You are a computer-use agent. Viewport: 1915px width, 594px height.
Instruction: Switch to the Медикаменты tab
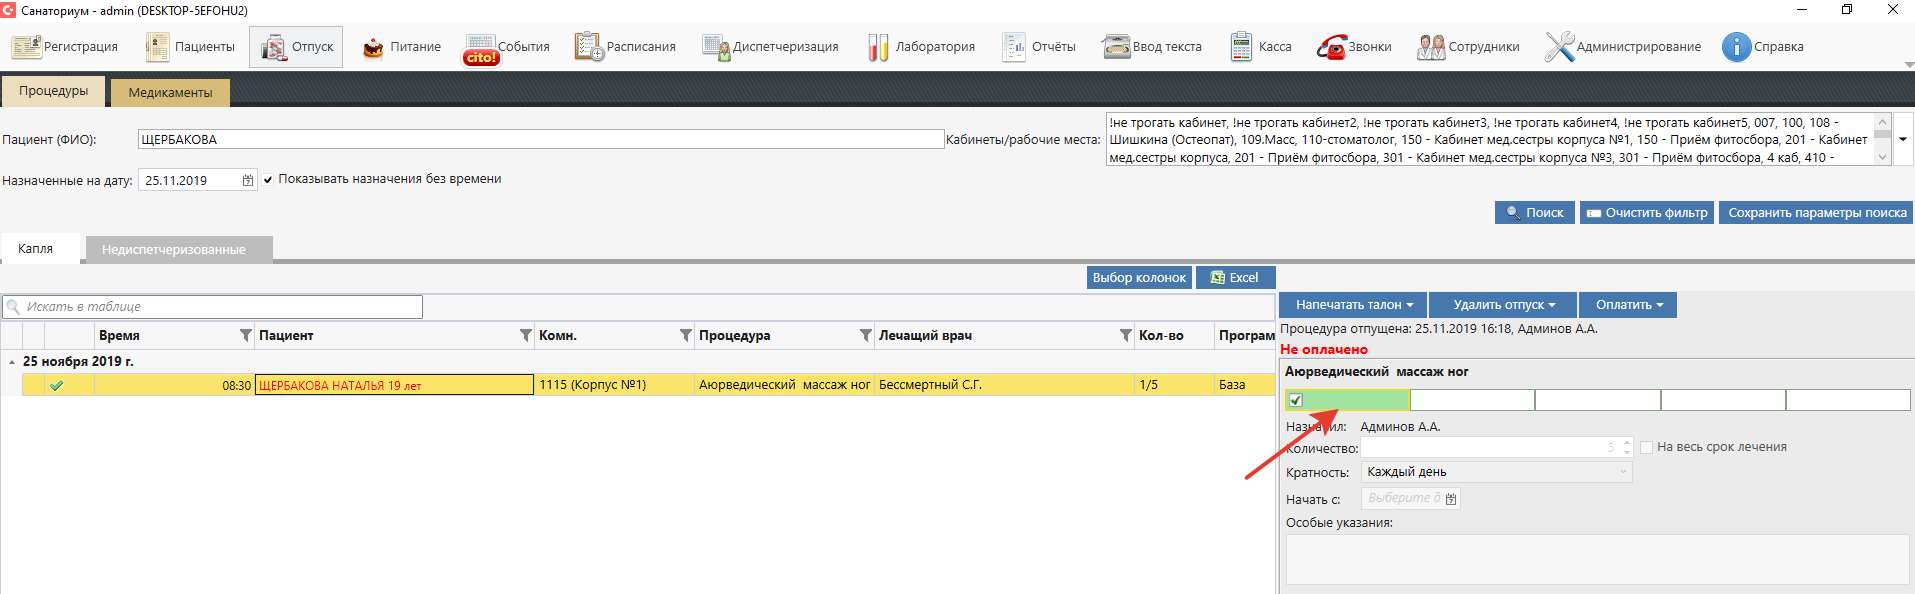tap(170, 93)
